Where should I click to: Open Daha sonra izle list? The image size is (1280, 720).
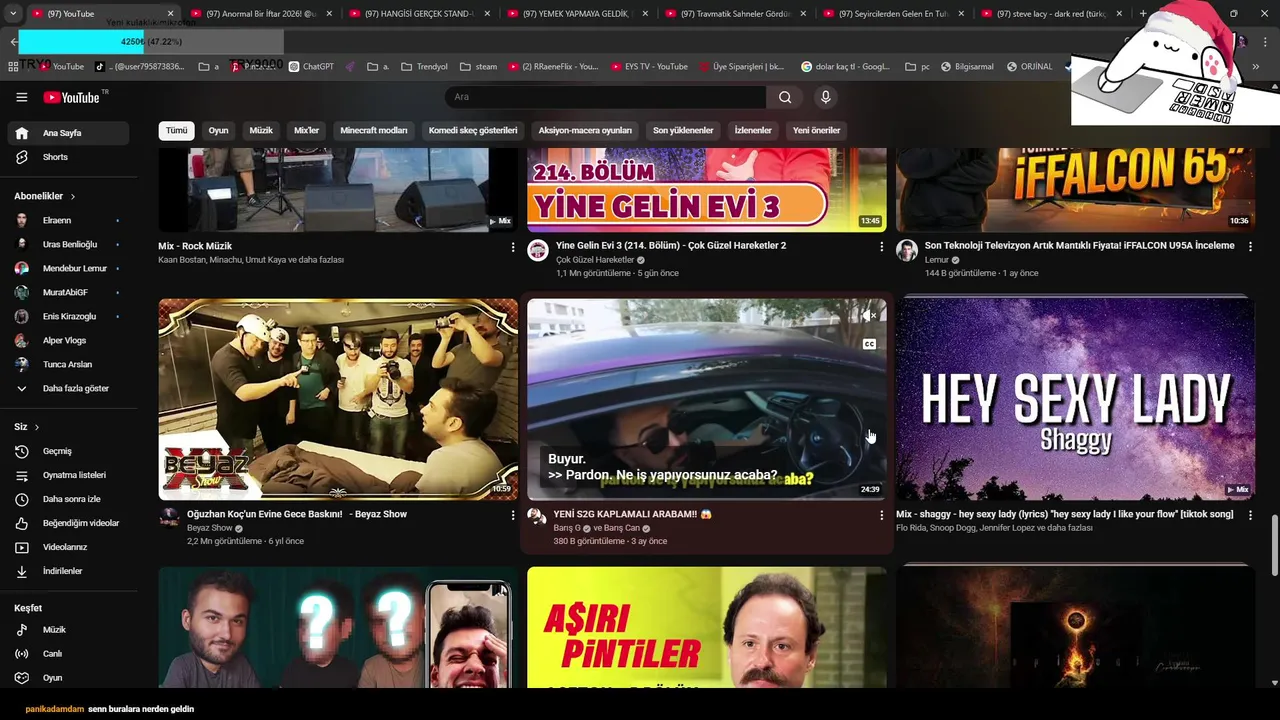[68, 499]
